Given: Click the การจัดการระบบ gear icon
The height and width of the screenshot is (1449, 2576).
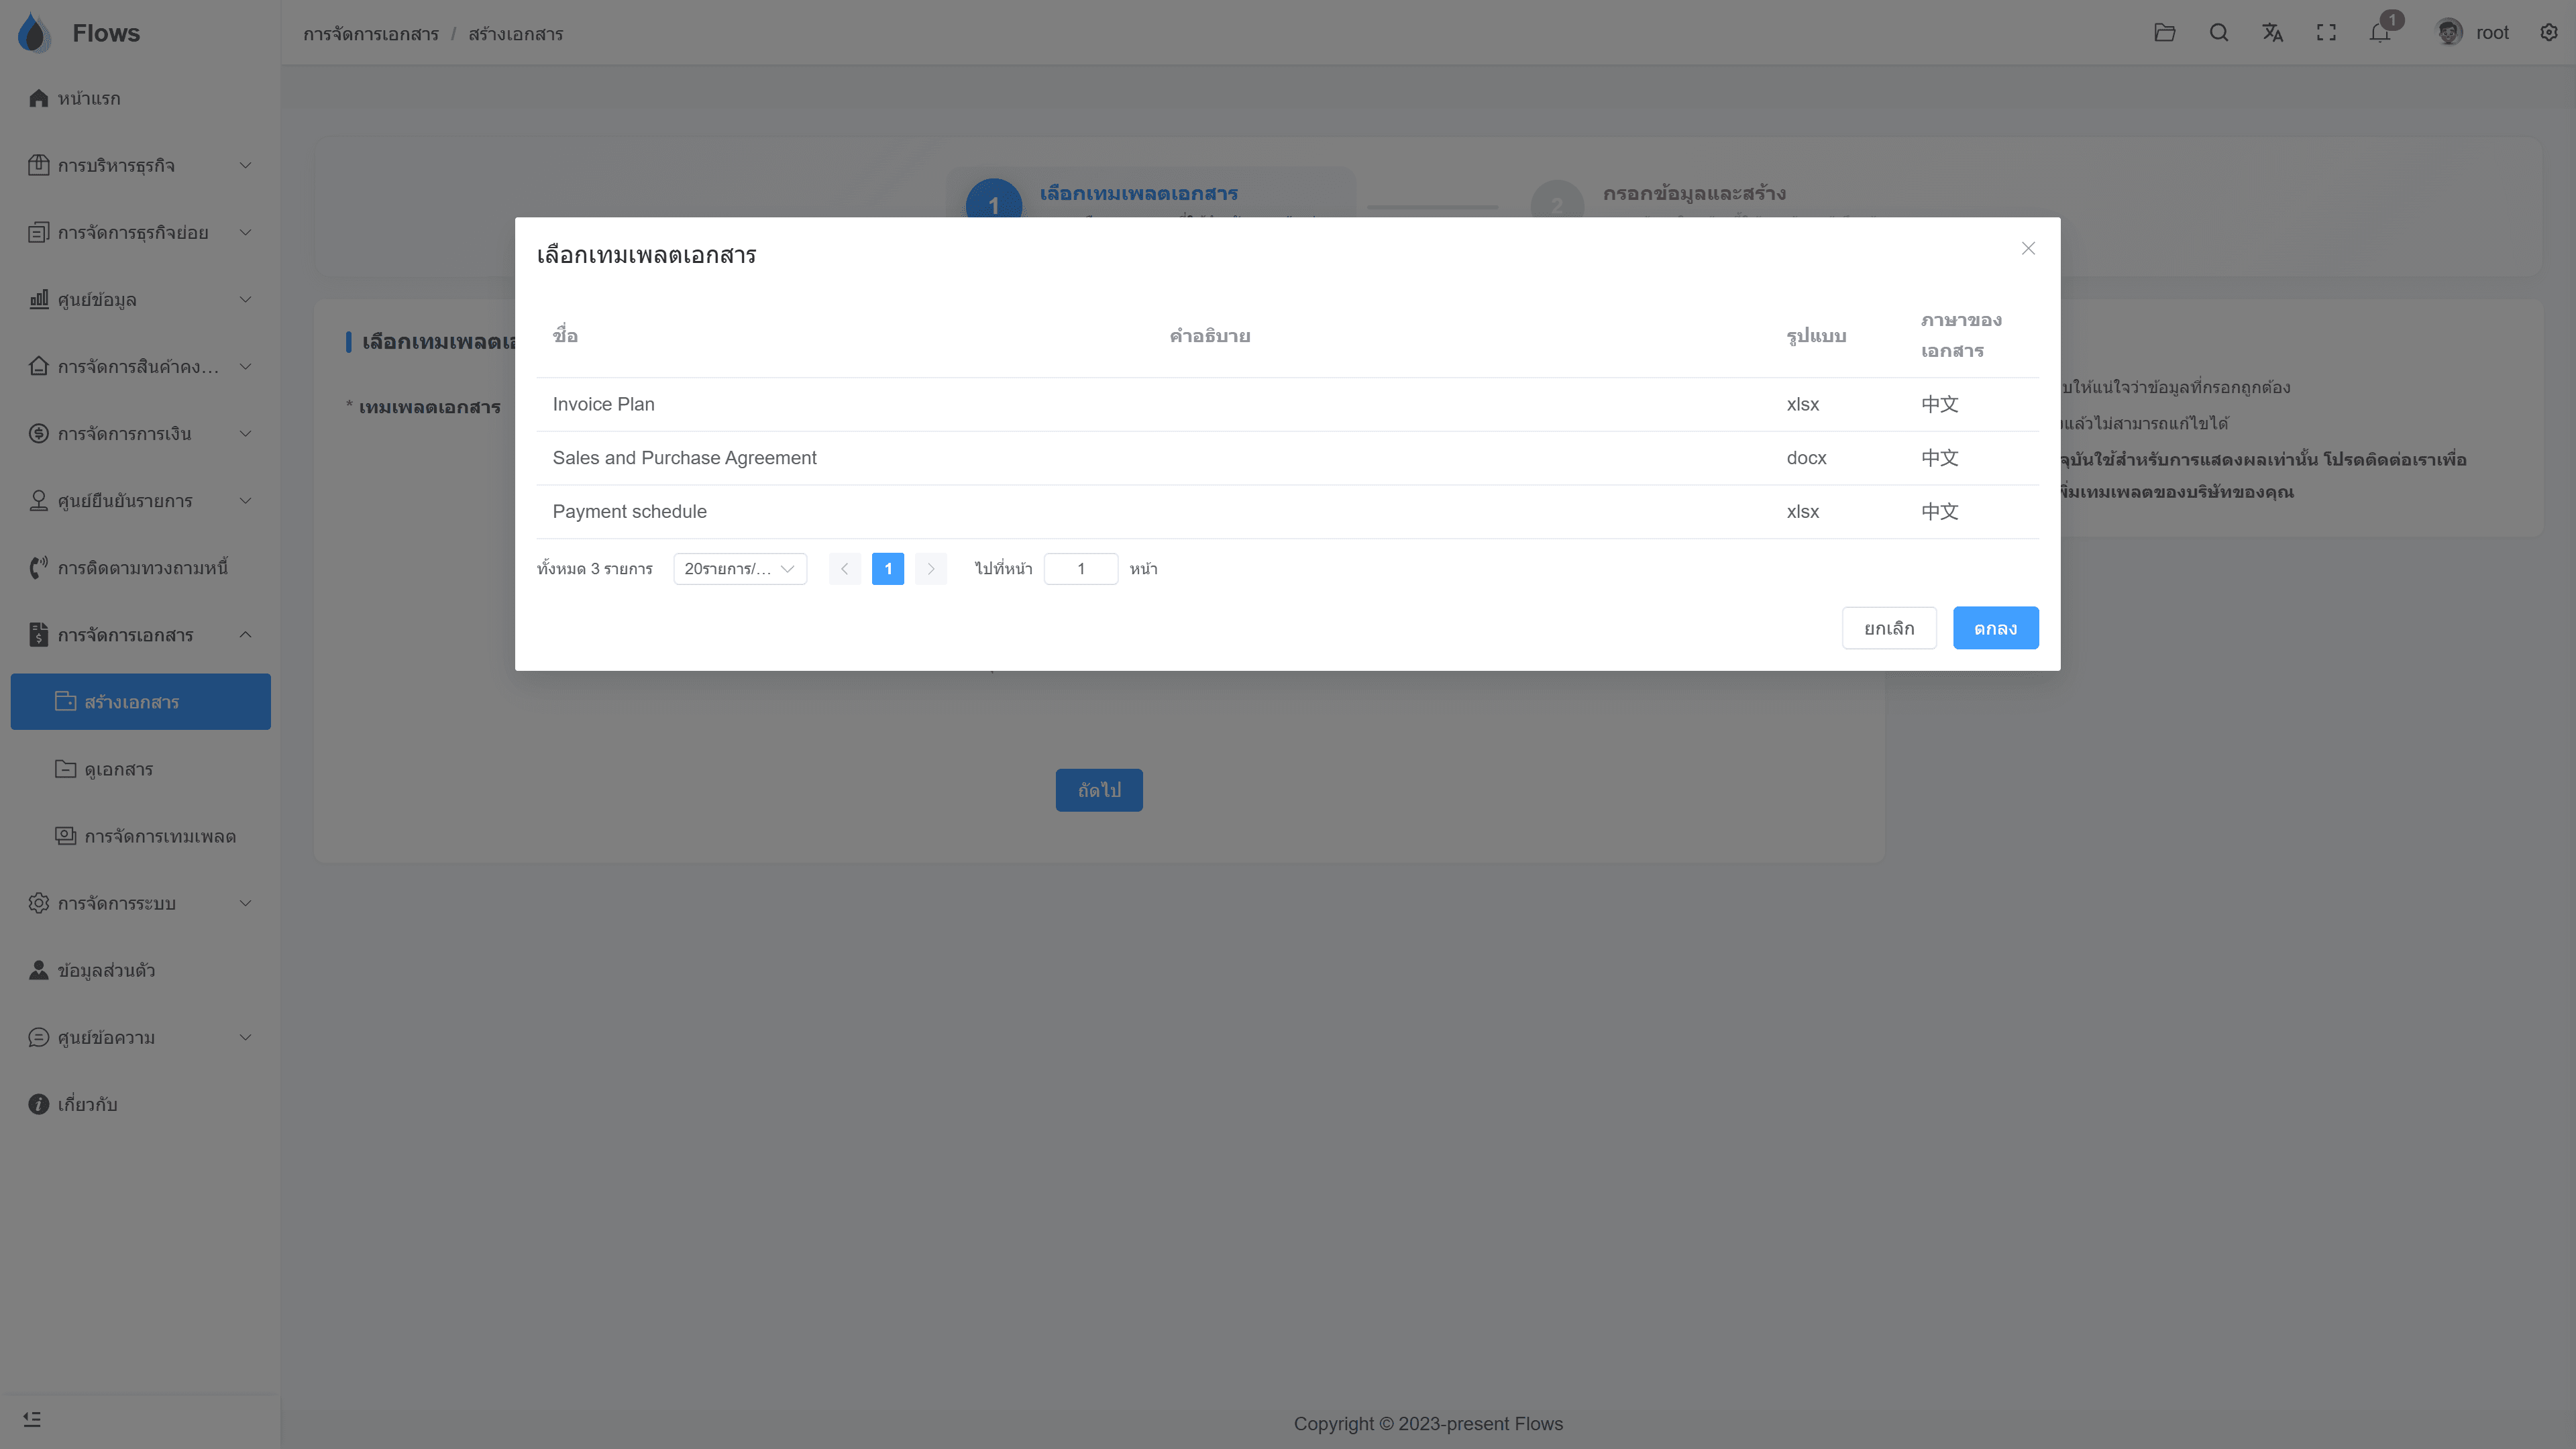Looking at the screenshot, I should 39,903.
